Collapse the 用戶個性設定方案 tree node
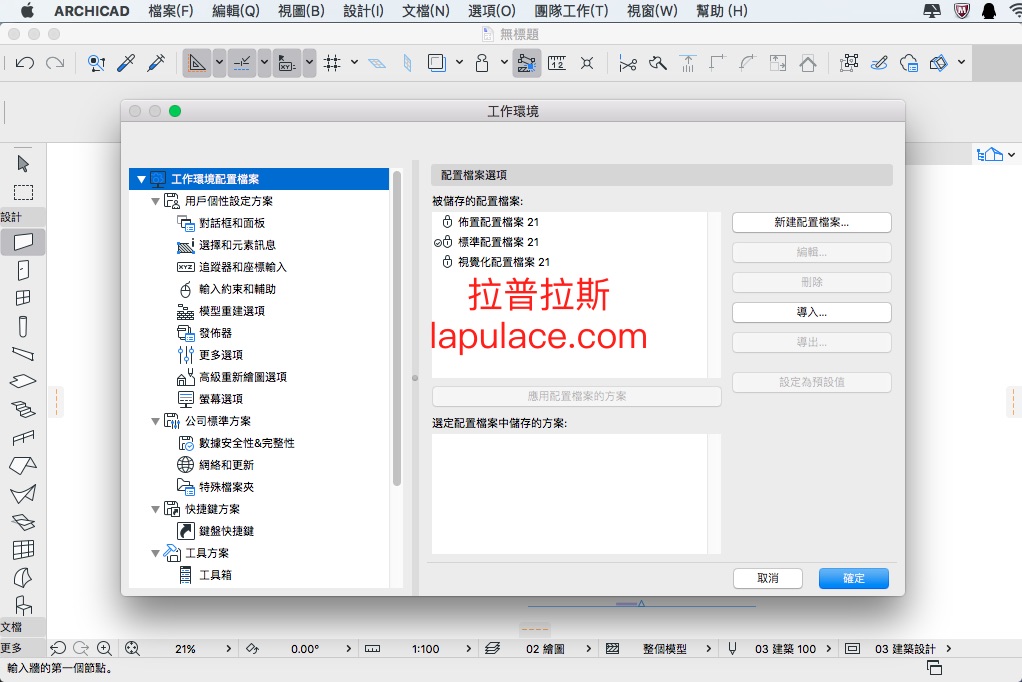The height and width of the screenshot is (682, 1022). coord(155,201)
